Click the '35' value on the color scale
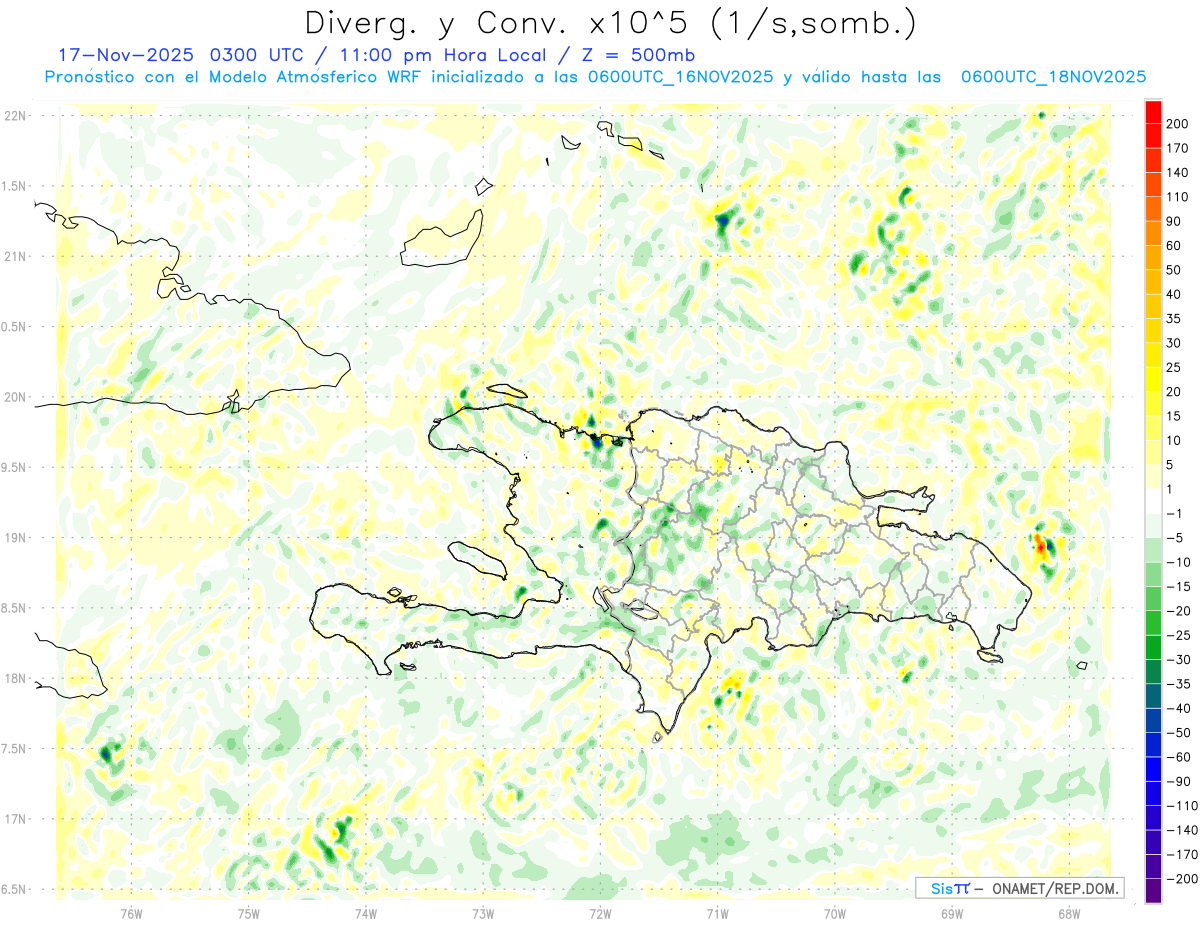The image size is (1200, 927). (1174, 319)
